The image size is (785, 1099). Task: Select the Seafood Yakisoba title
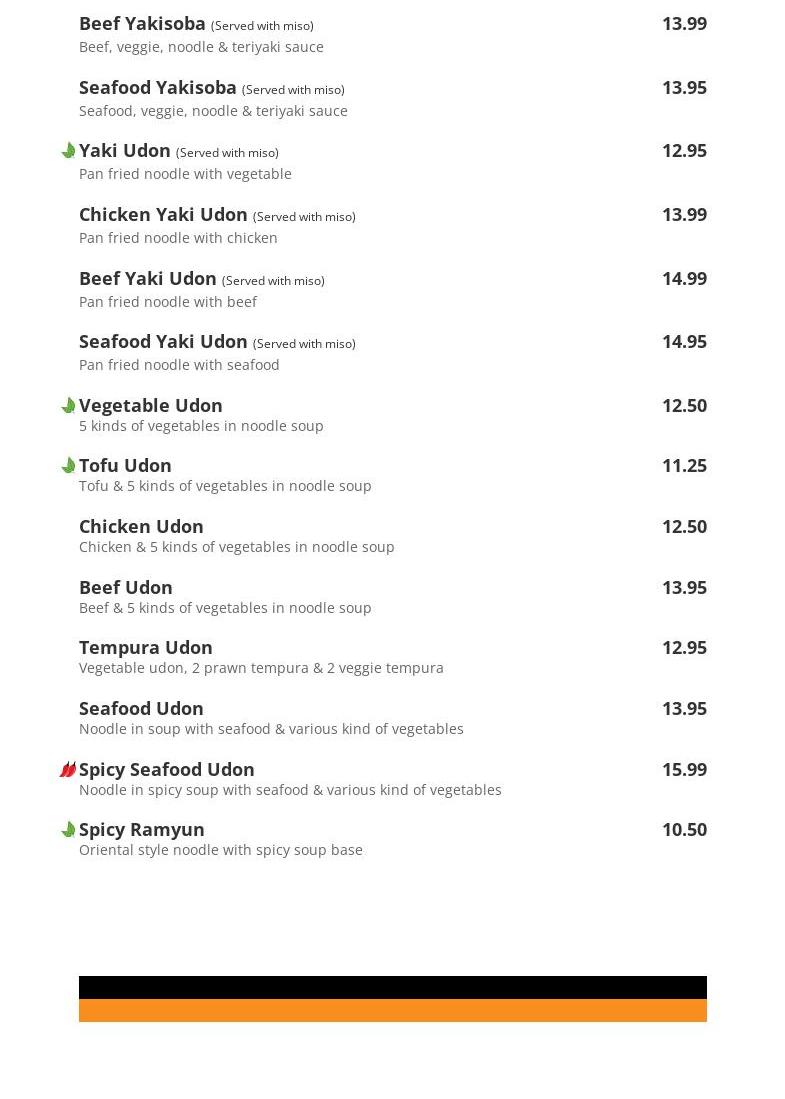(x=158, y=88)
